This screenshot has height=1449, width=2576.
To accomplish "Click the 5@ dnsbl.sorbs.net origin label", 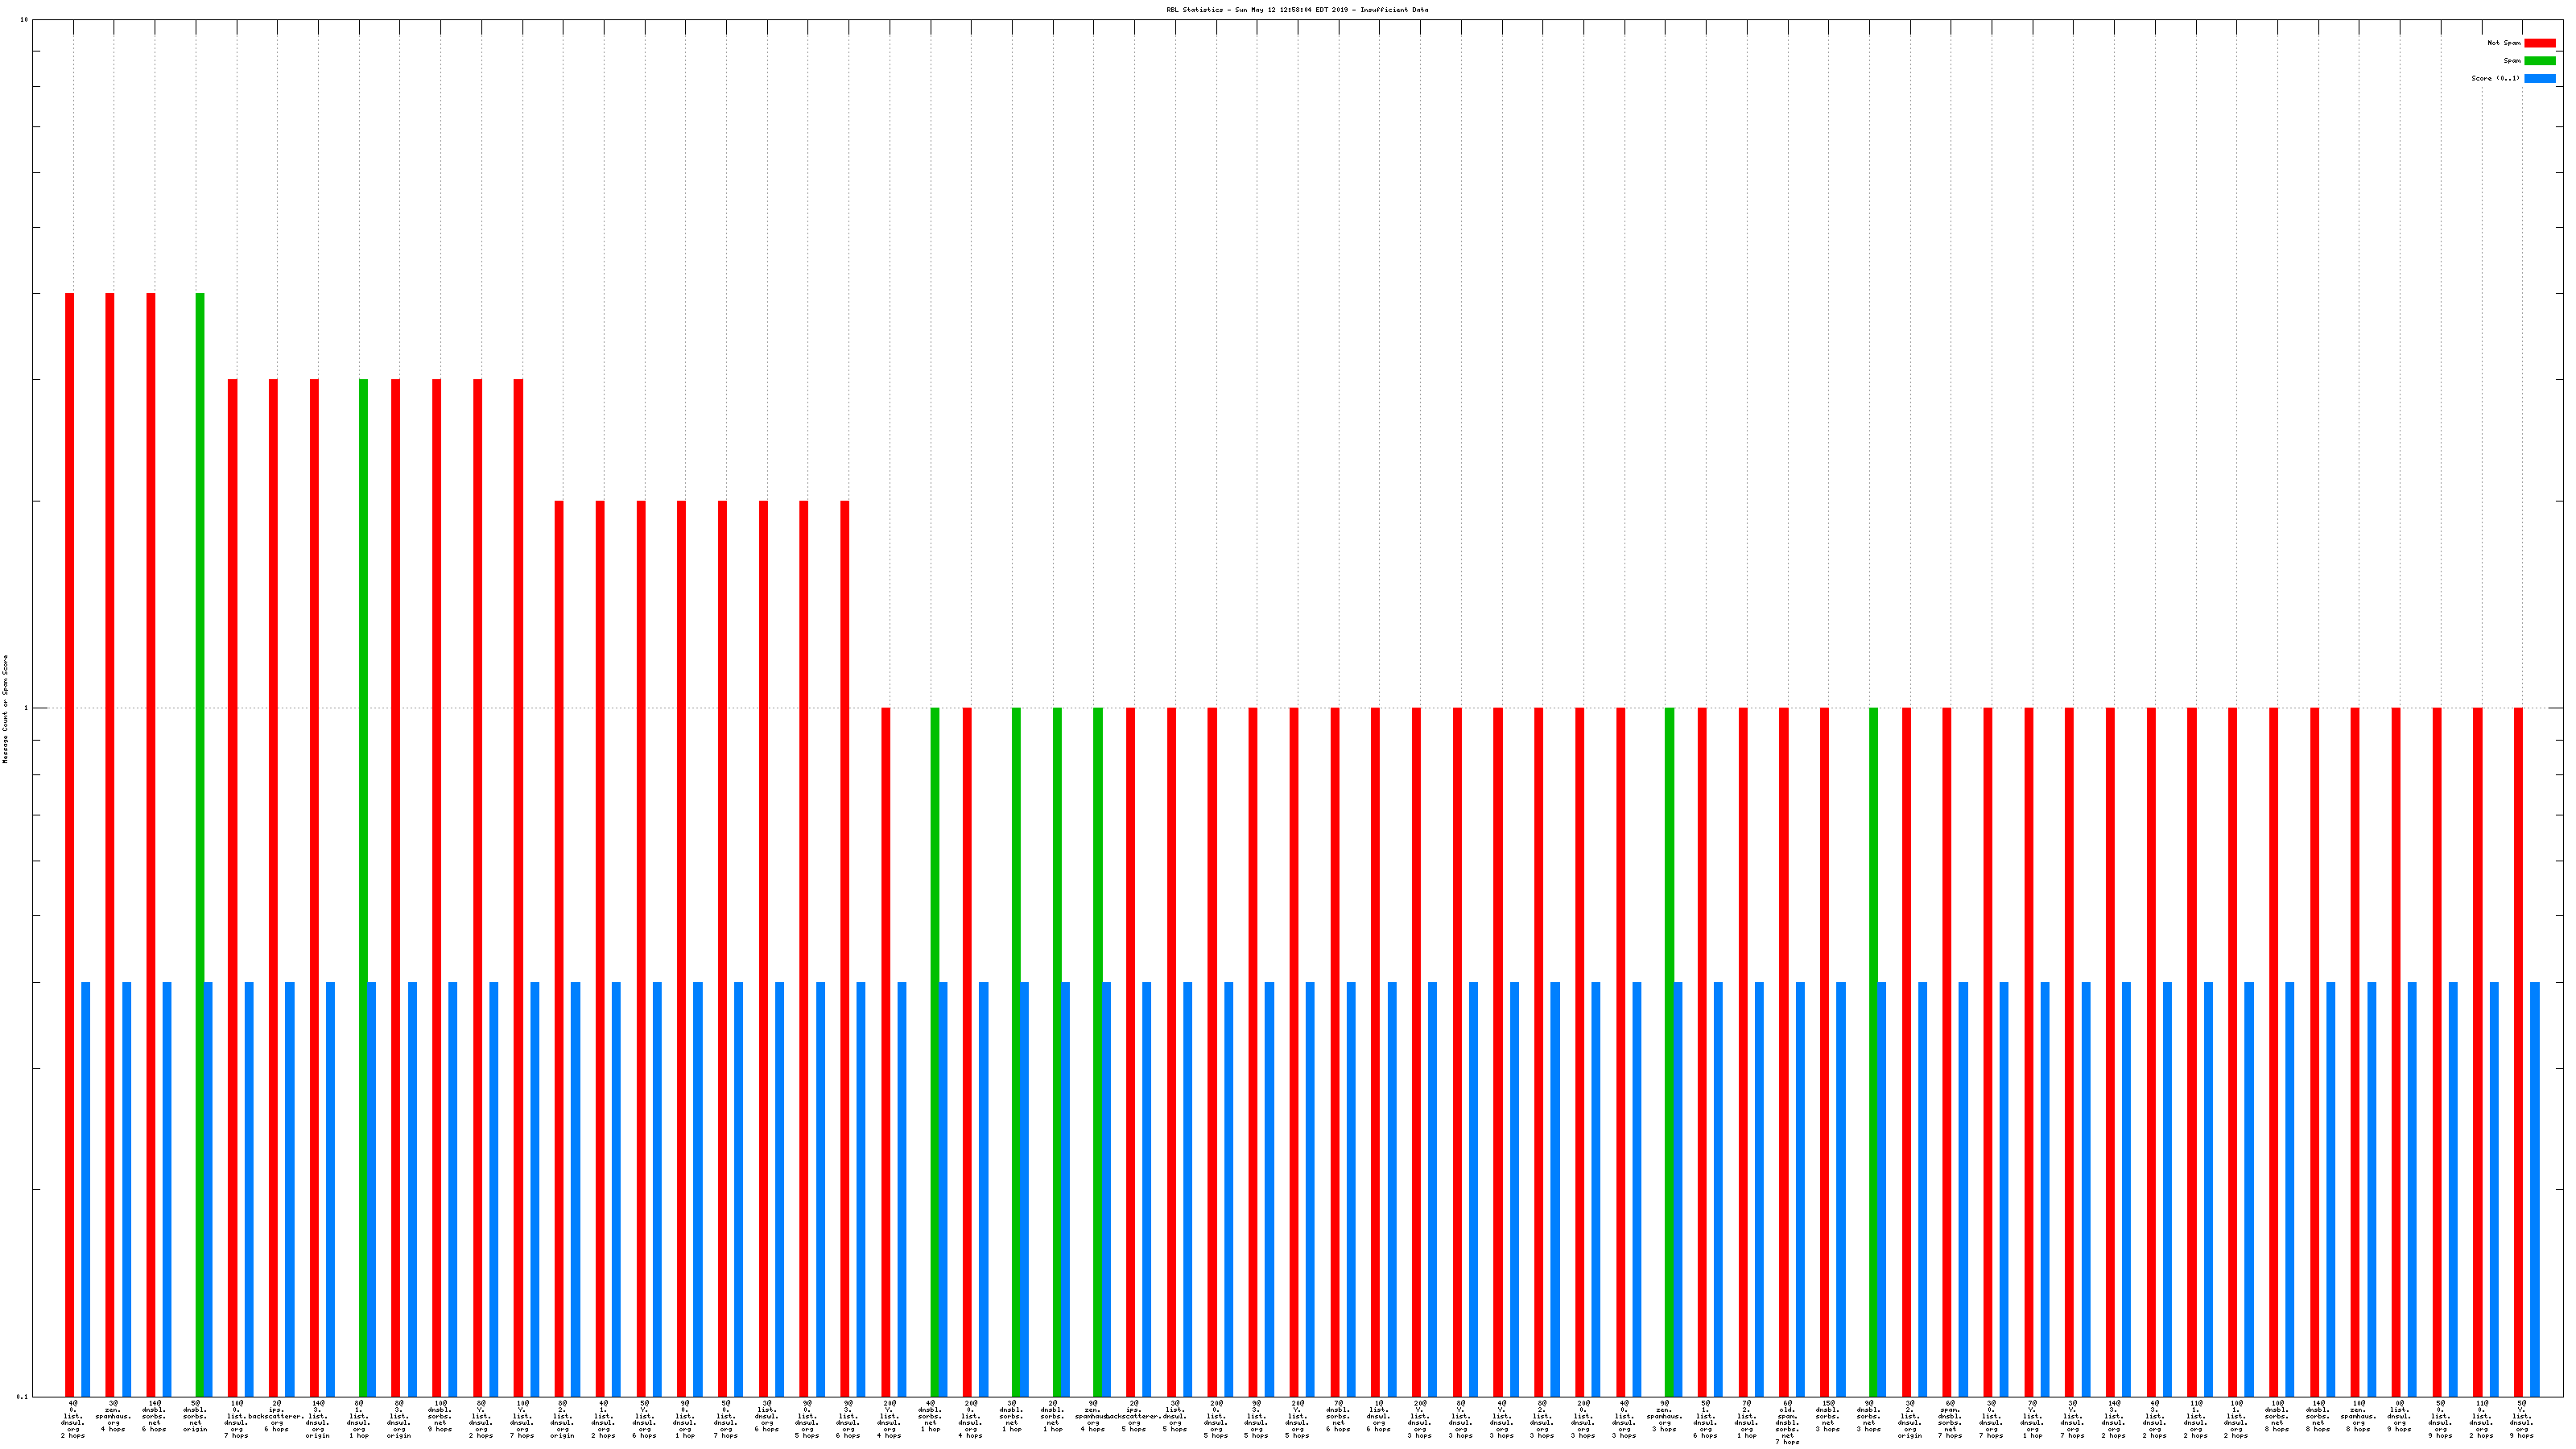I will [x=195, y=1416].
